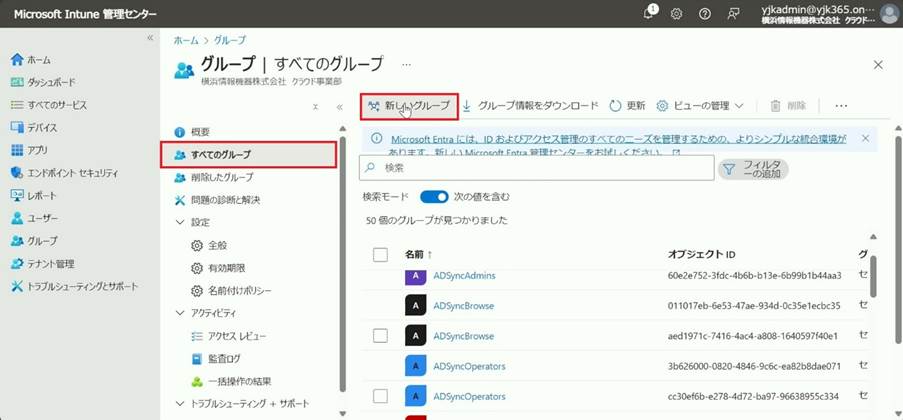Toggle the 検索モード switch
903x420 pixels.
(x=434, y=197)
